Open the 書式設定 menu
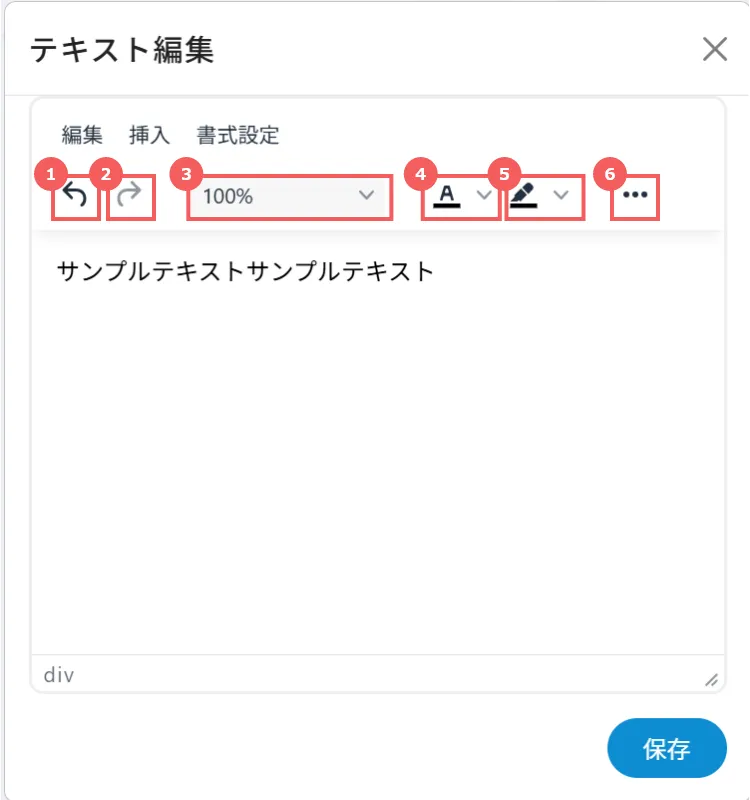750x800 pixels. click(x=238, y=135)
